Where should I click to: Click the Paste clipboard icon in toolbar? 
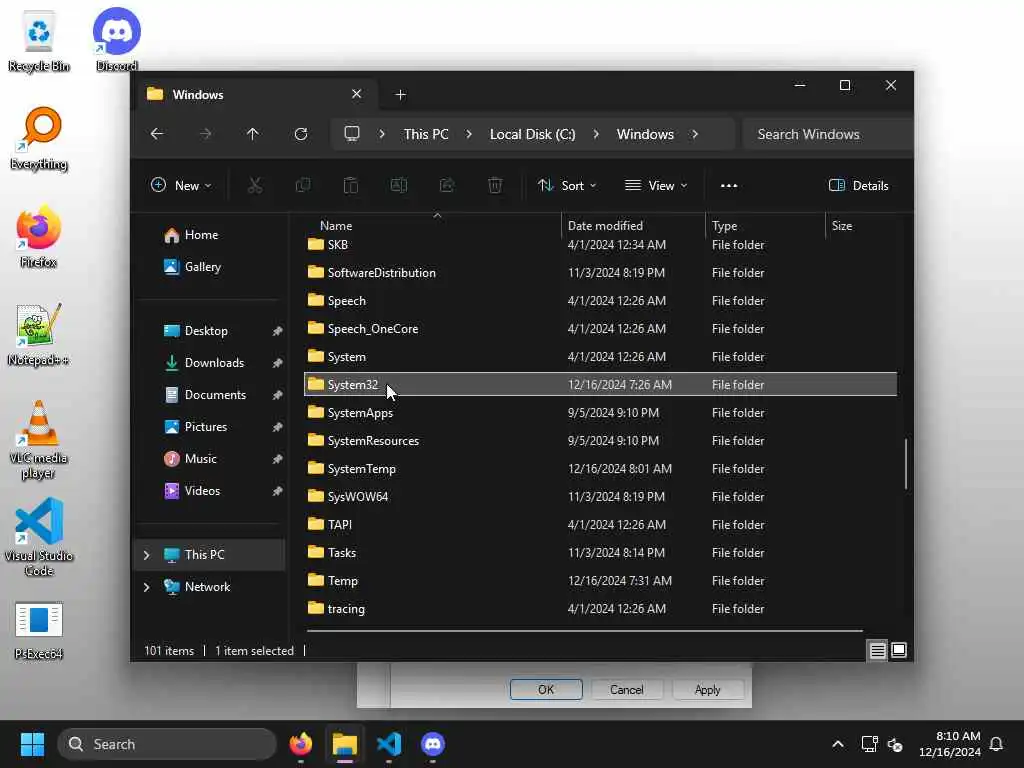[351, 185]
